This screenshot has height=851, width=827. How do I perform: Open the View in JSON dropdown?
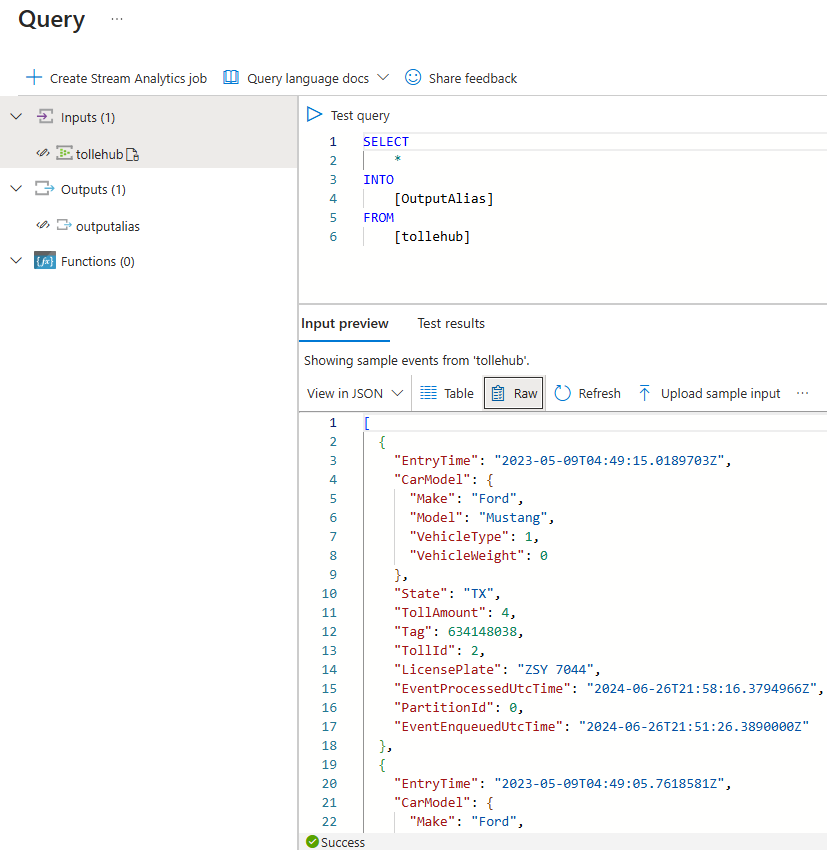[x=355, y=393]
